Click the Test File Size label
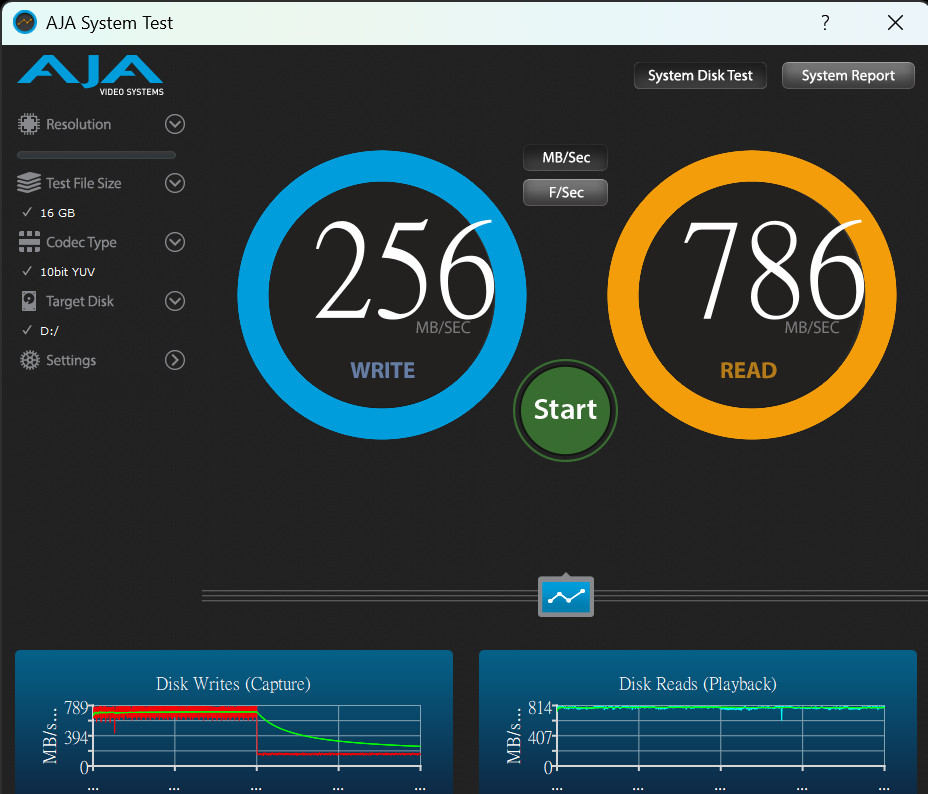Image resolution: width=928 pixels, height=794 pixels. tap(83, 183)
